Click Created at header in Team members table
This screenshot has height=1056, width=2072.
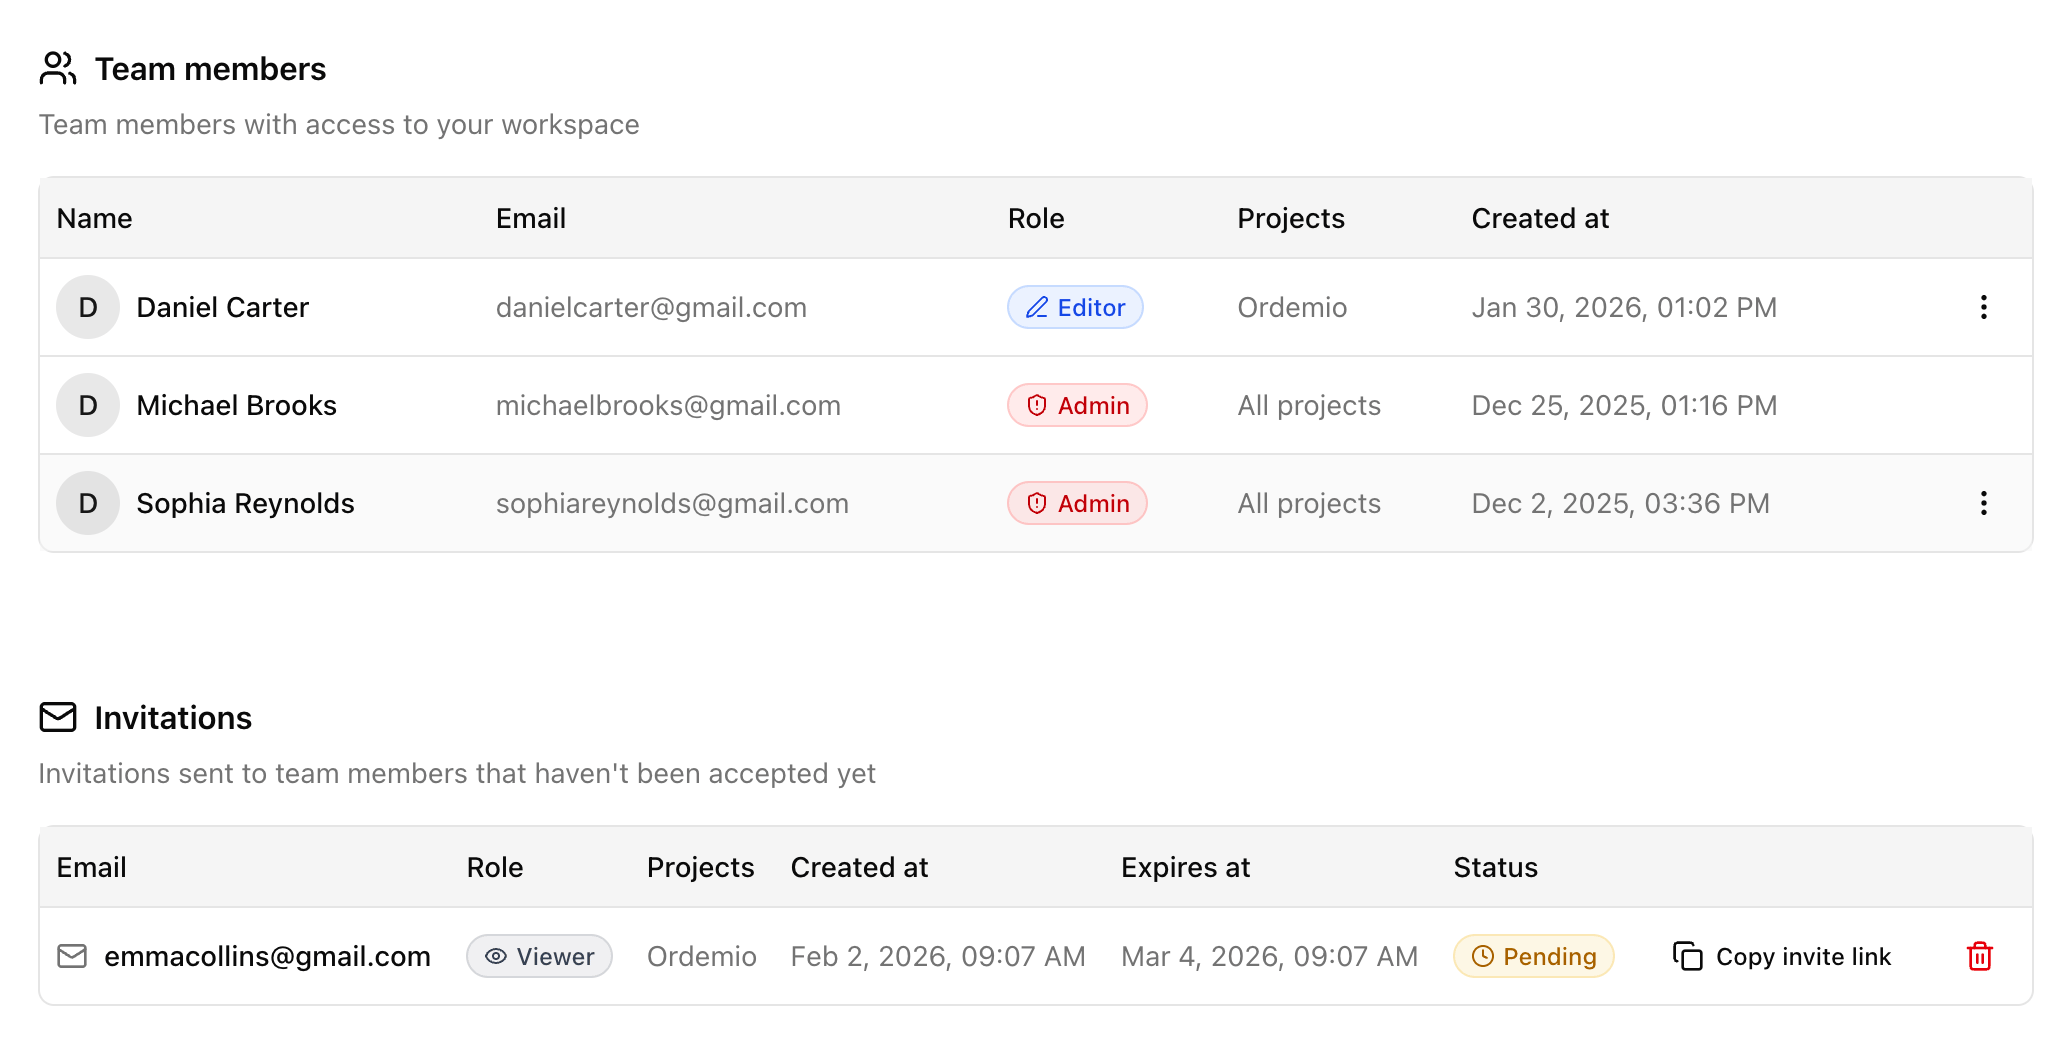(1540, 218)
